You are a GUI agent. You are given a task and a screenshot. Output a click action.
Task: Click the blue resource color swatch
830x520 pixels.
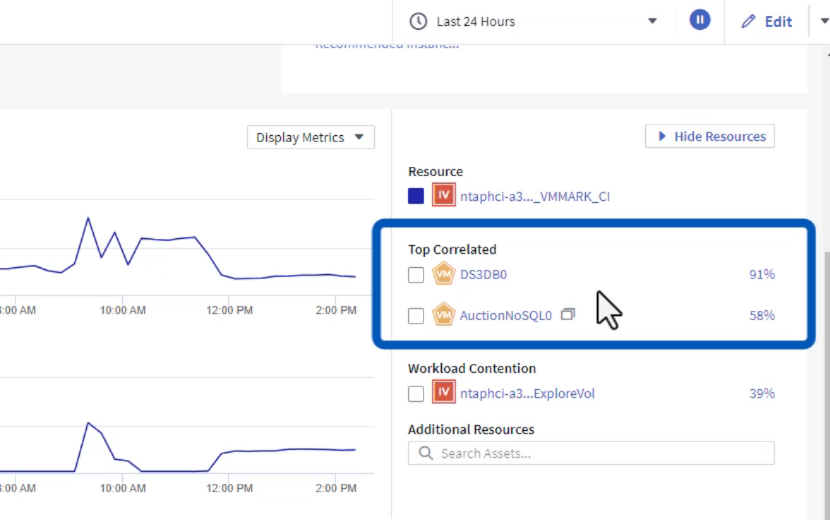(x=416, y=196)
